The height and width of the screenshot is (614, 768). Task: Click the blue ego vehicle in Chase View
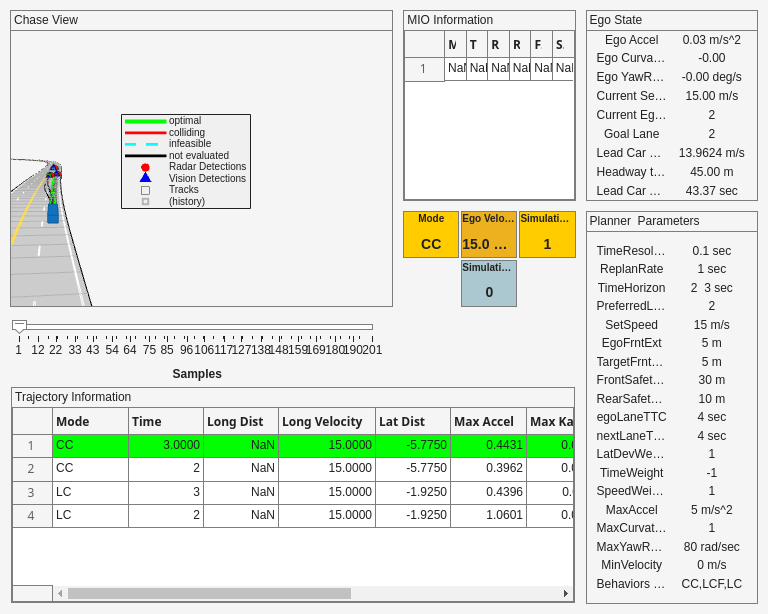click(53, 213)
